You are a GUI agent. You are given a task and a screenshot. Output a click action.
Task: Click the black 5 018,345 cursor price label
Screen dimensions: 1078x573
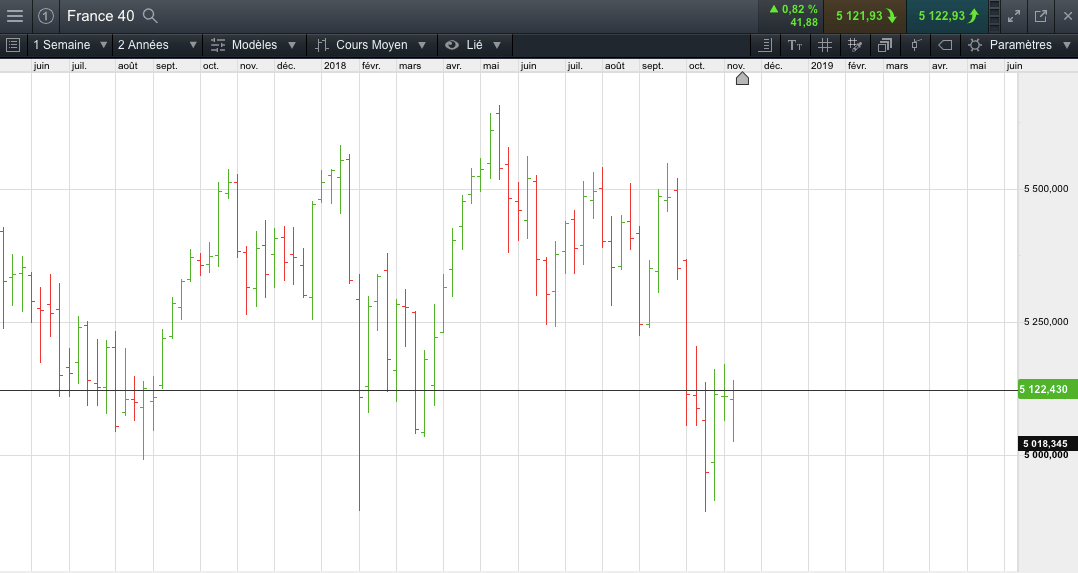point(1048,444)
